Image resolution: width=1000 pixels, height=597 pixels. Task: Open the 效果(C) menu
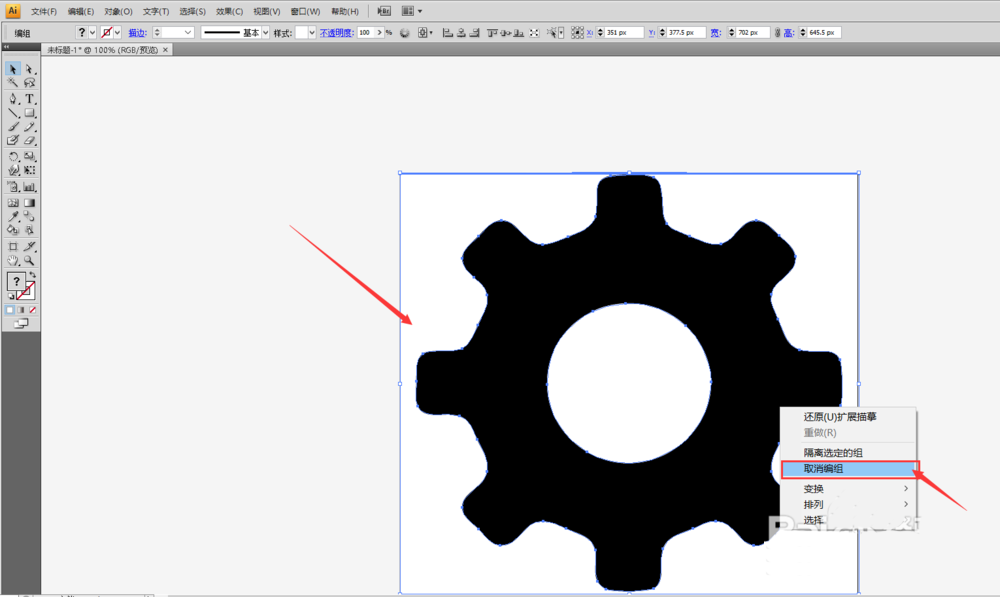pos(229,11)
